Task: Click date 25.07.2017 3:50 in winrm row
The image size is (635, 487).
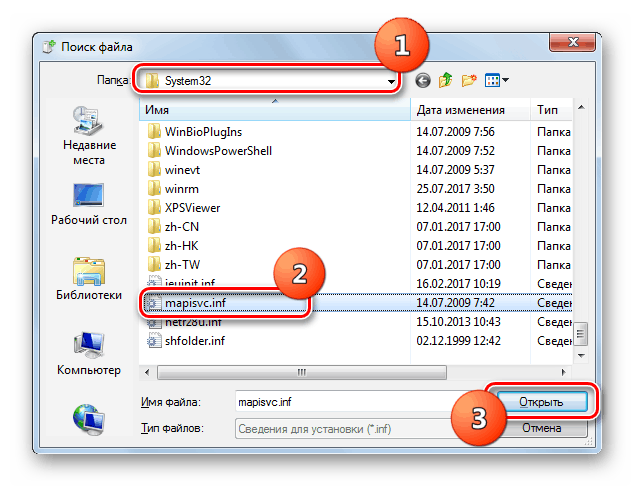Action: pos(455,189)
